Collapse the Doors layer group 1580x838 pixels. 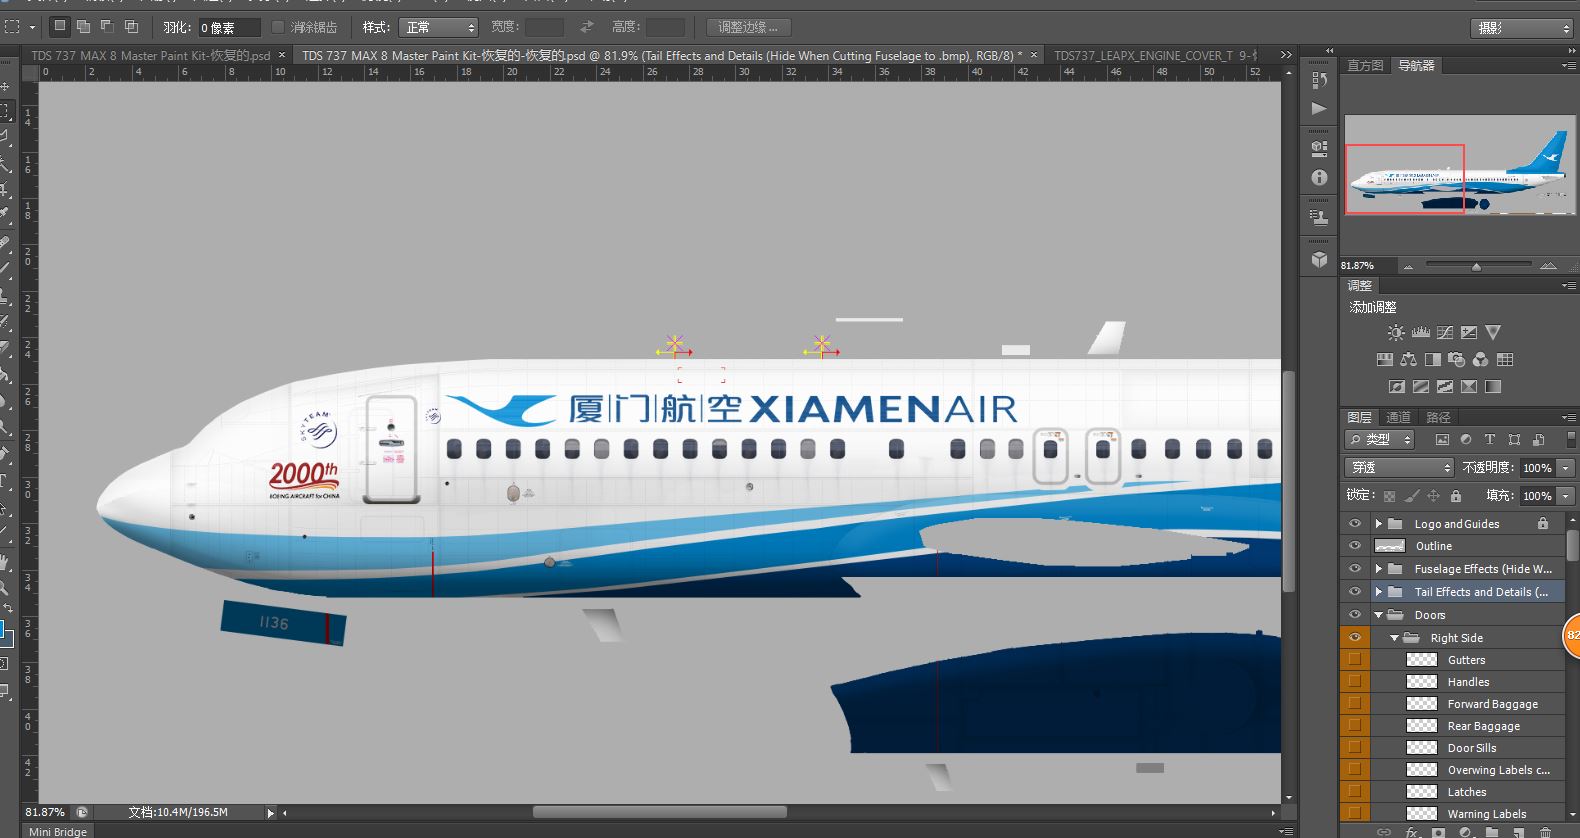pos(1379,615)
